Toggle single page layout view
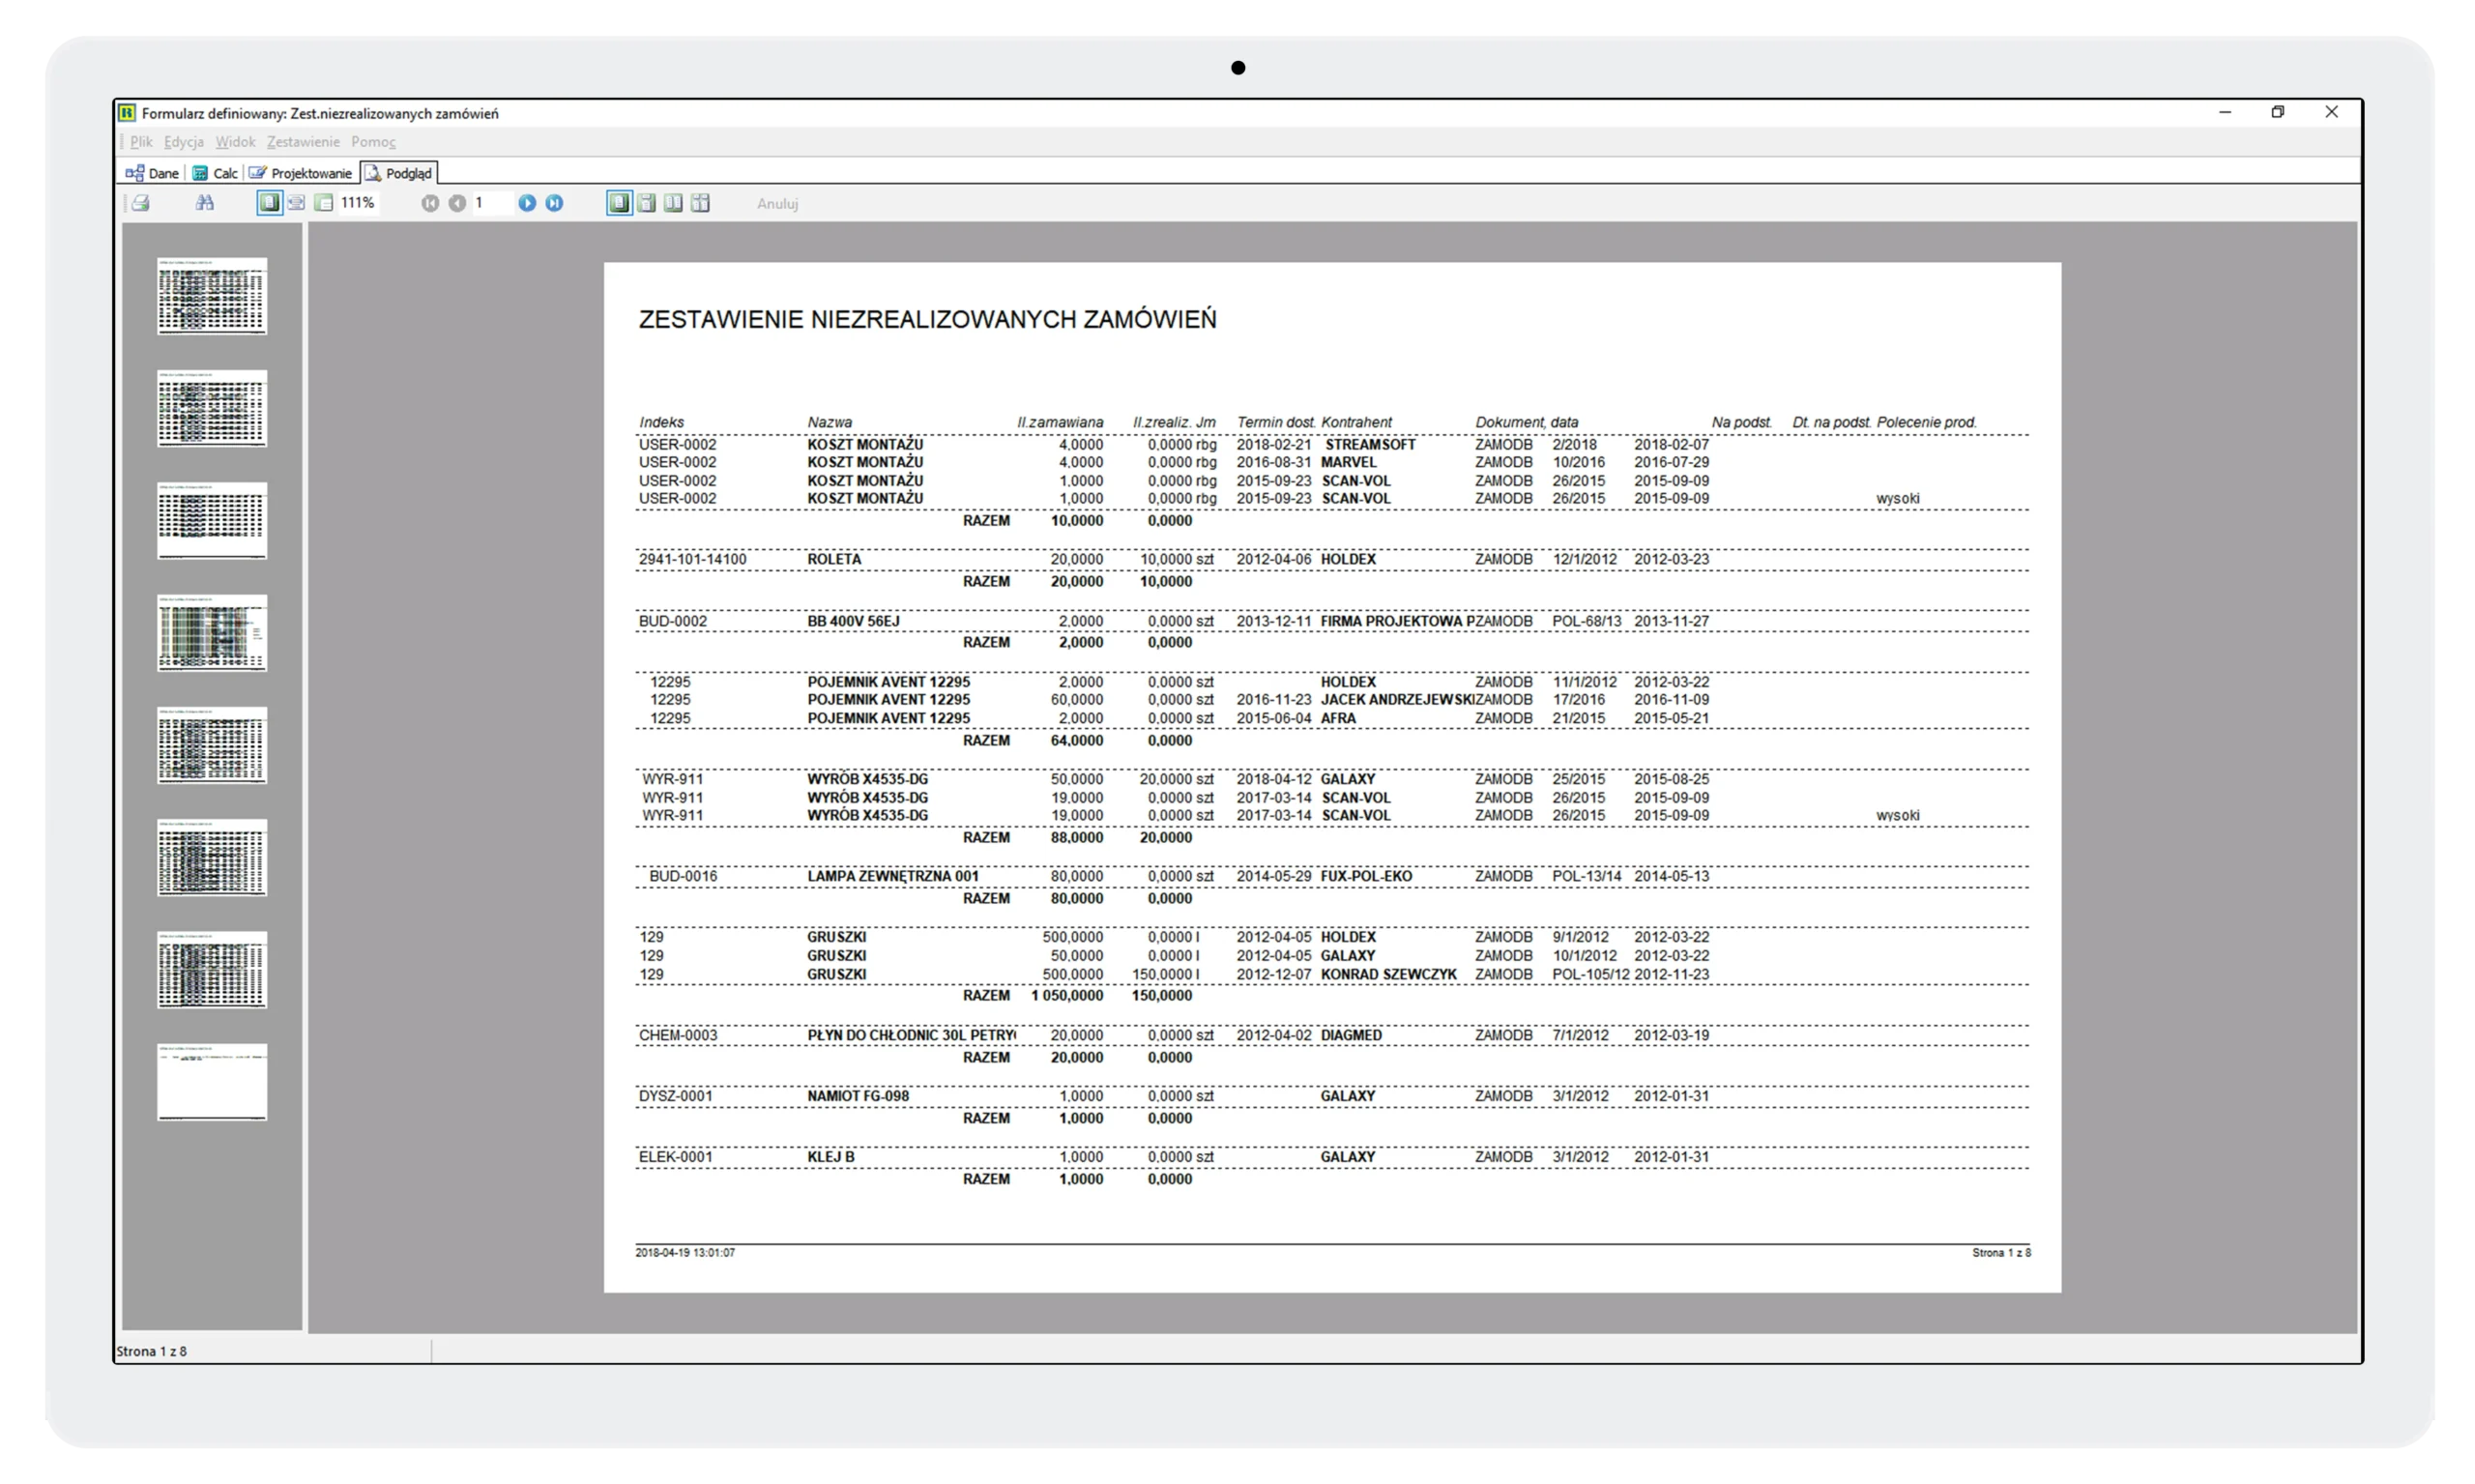The width and height of the screenshot is (2475, 1484). 619,203
